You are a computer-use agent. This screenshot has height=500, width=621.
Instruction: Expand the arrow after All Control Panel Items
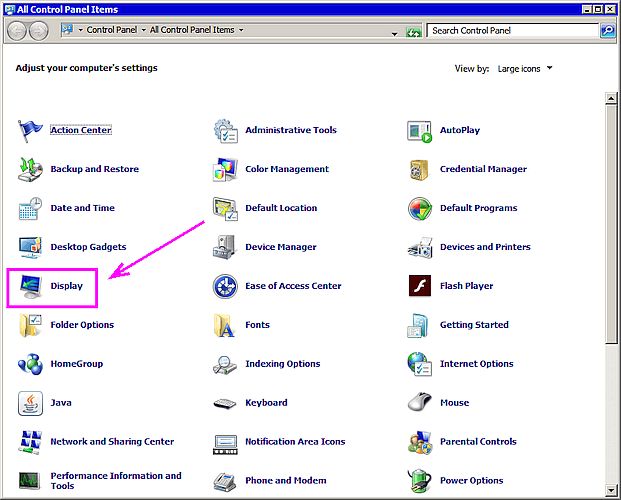(241, 30)
